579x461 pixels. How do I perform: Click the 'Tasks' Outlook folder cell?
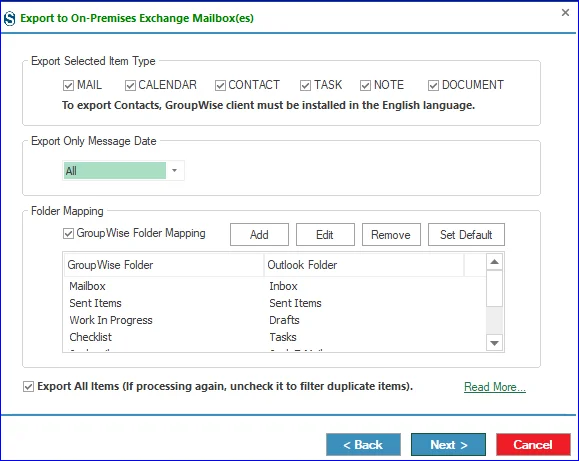[x=283, y=337]
